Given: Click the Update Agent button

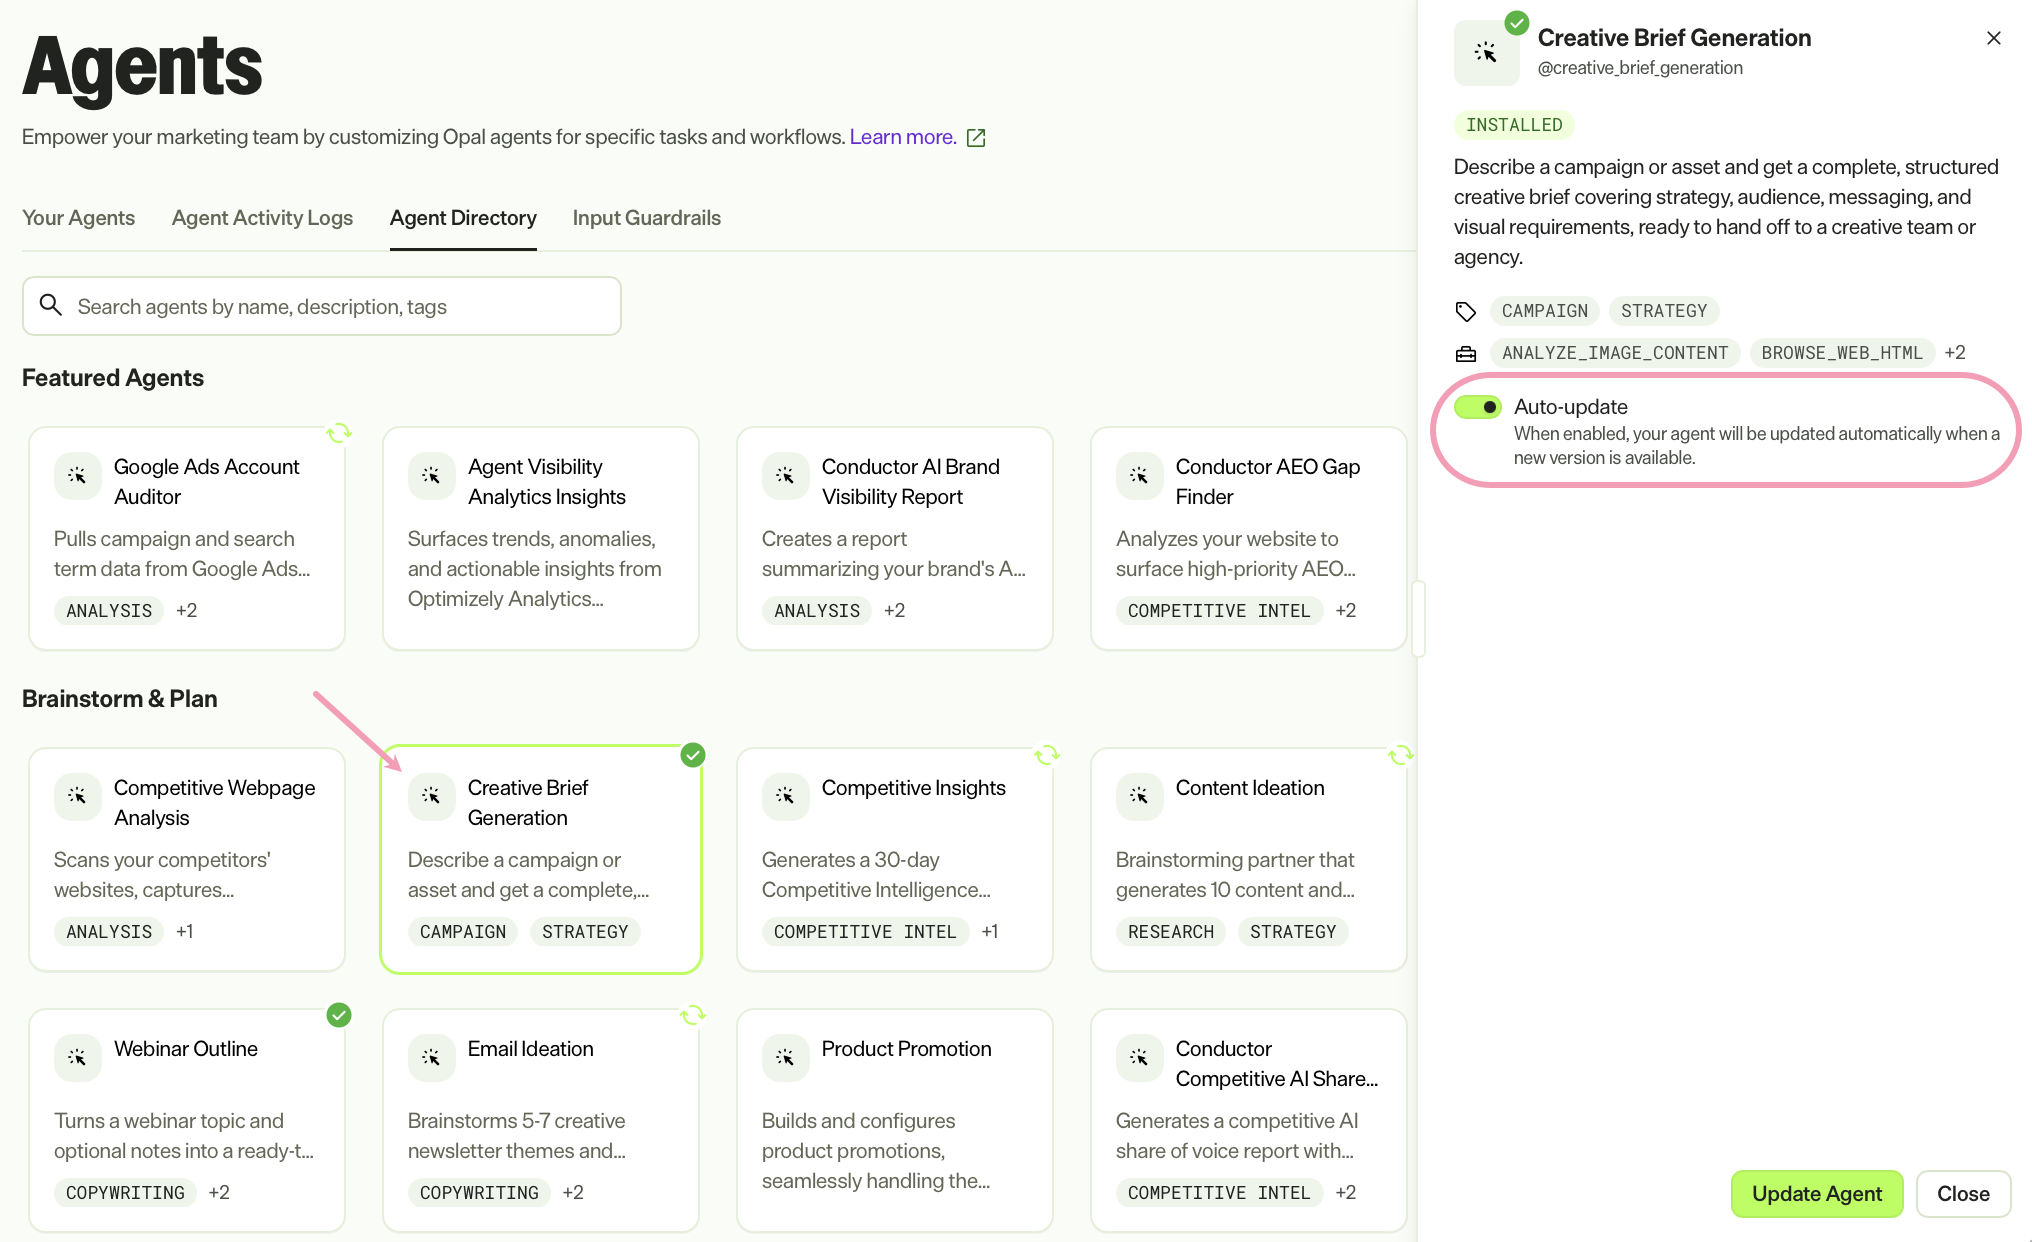Looking at the screenshot, I should coord(1817,1194).
